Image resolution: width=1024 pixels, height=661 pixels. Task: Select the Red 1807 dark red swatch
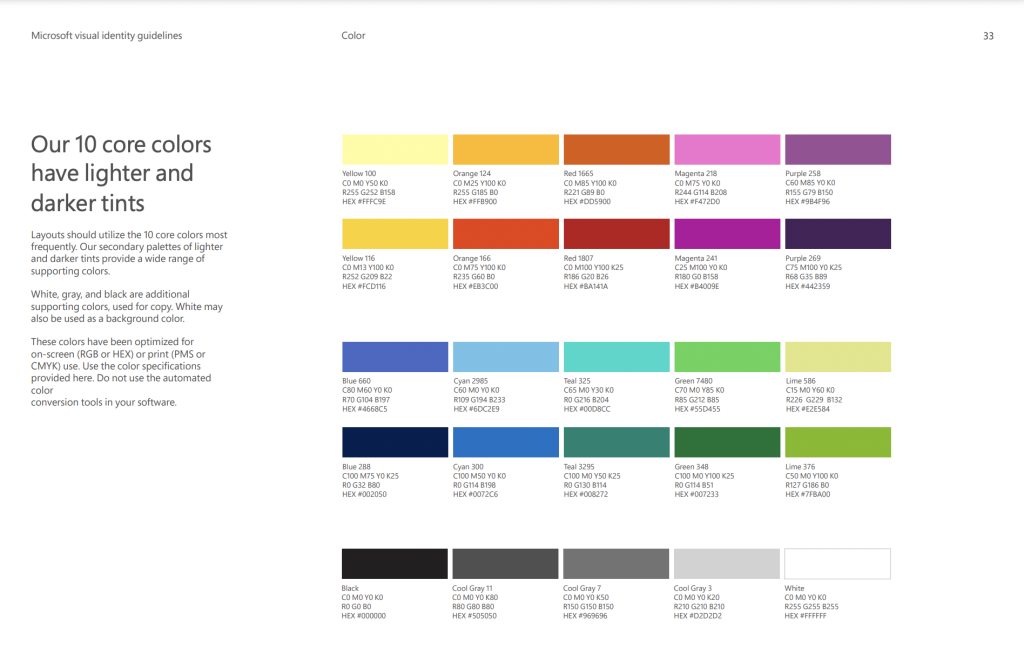(616, 234)
